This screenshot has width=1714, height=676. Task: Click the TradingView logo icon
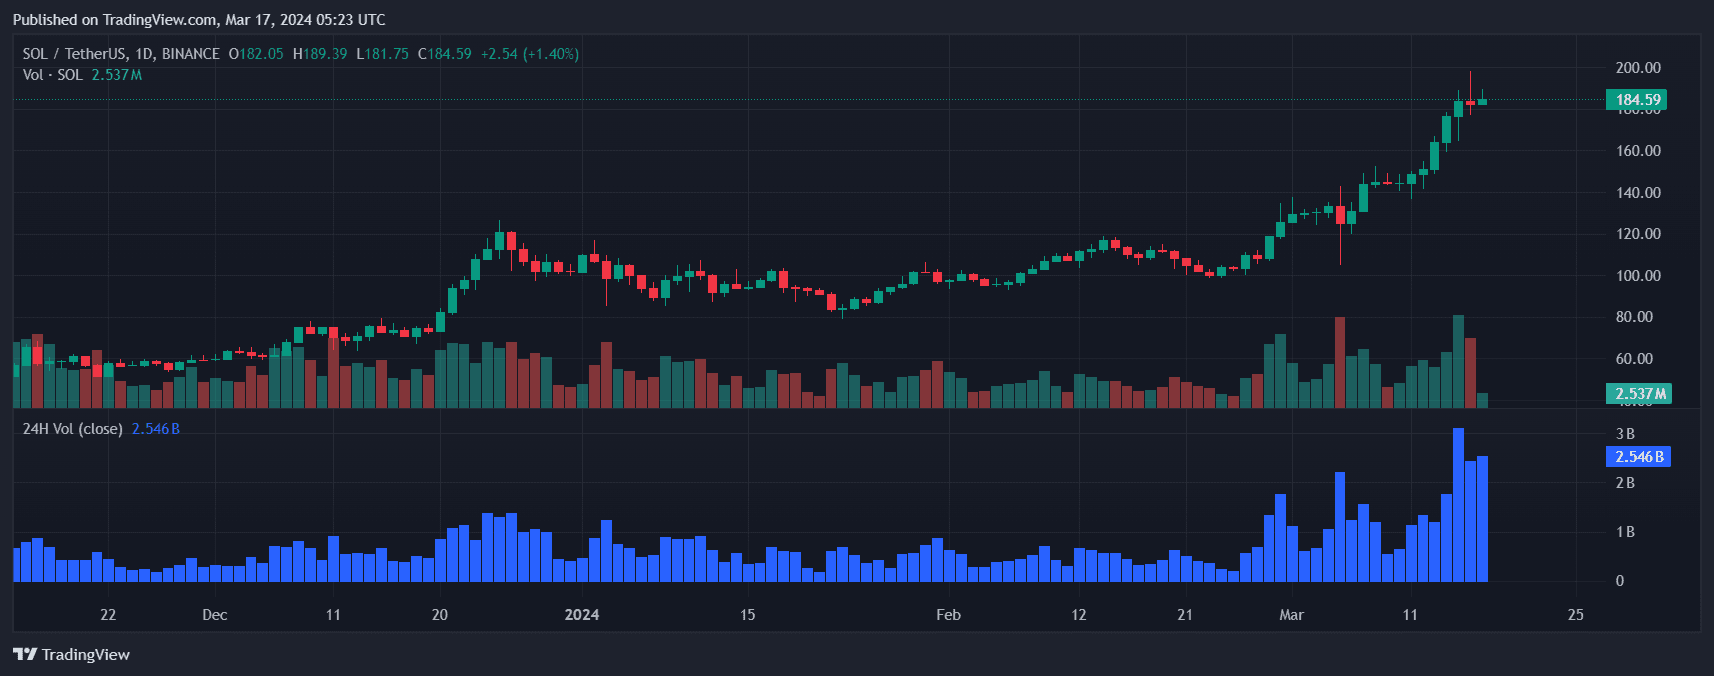pyautogui.click(x=24, y=654)
